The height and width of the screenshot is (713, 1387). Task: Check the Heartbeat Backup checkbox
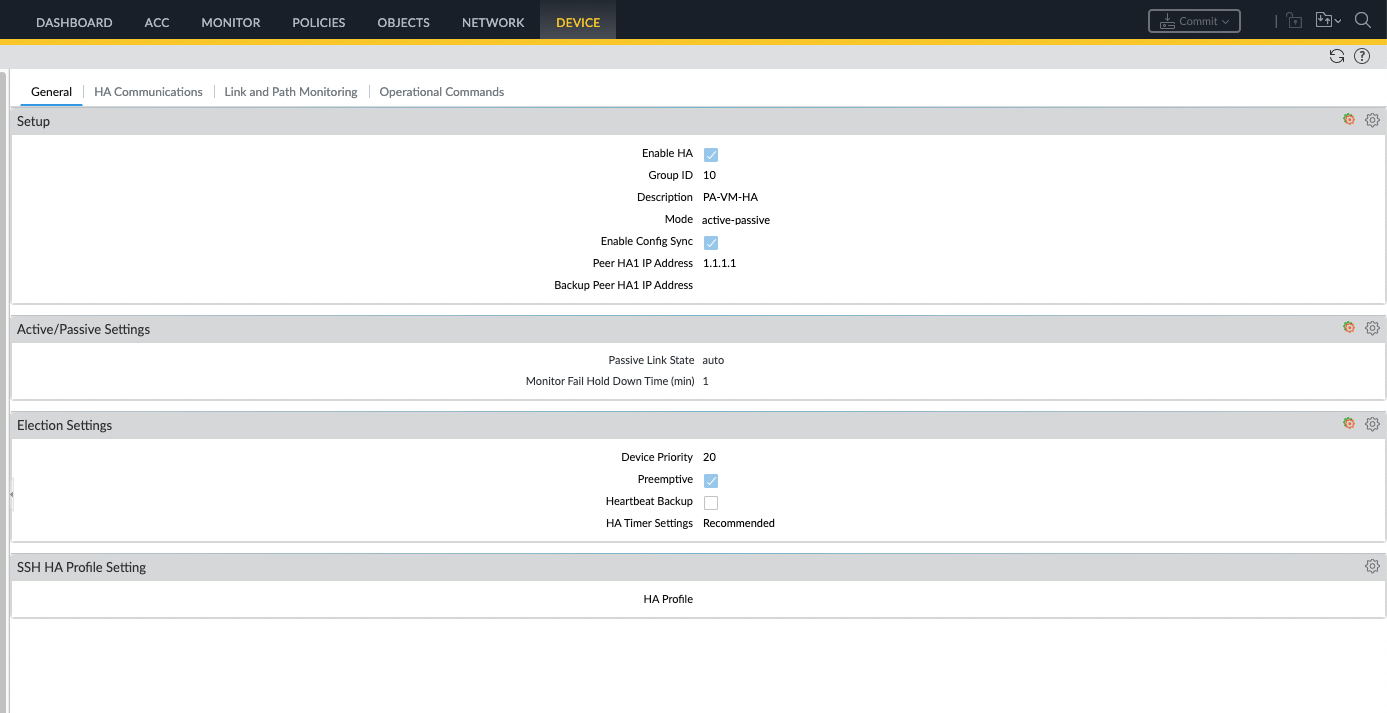(711, 503)
